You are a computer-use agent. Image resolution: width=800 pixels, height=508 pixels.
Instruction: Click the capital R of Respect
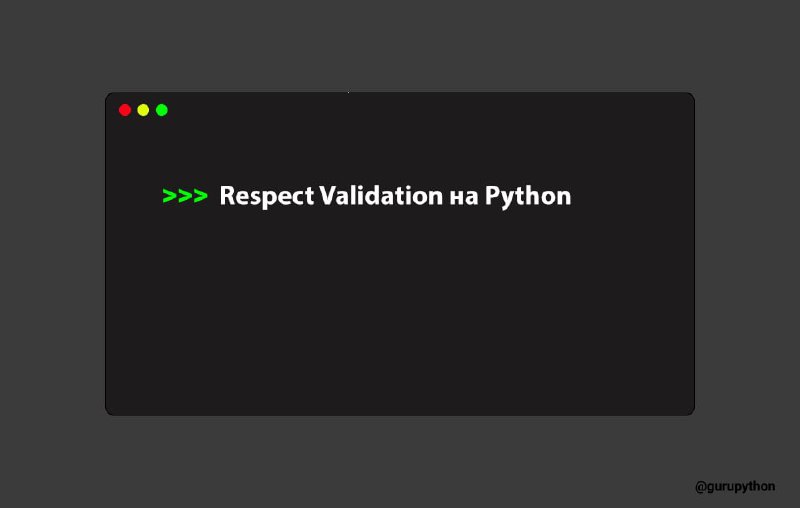[x=227, y=196]
